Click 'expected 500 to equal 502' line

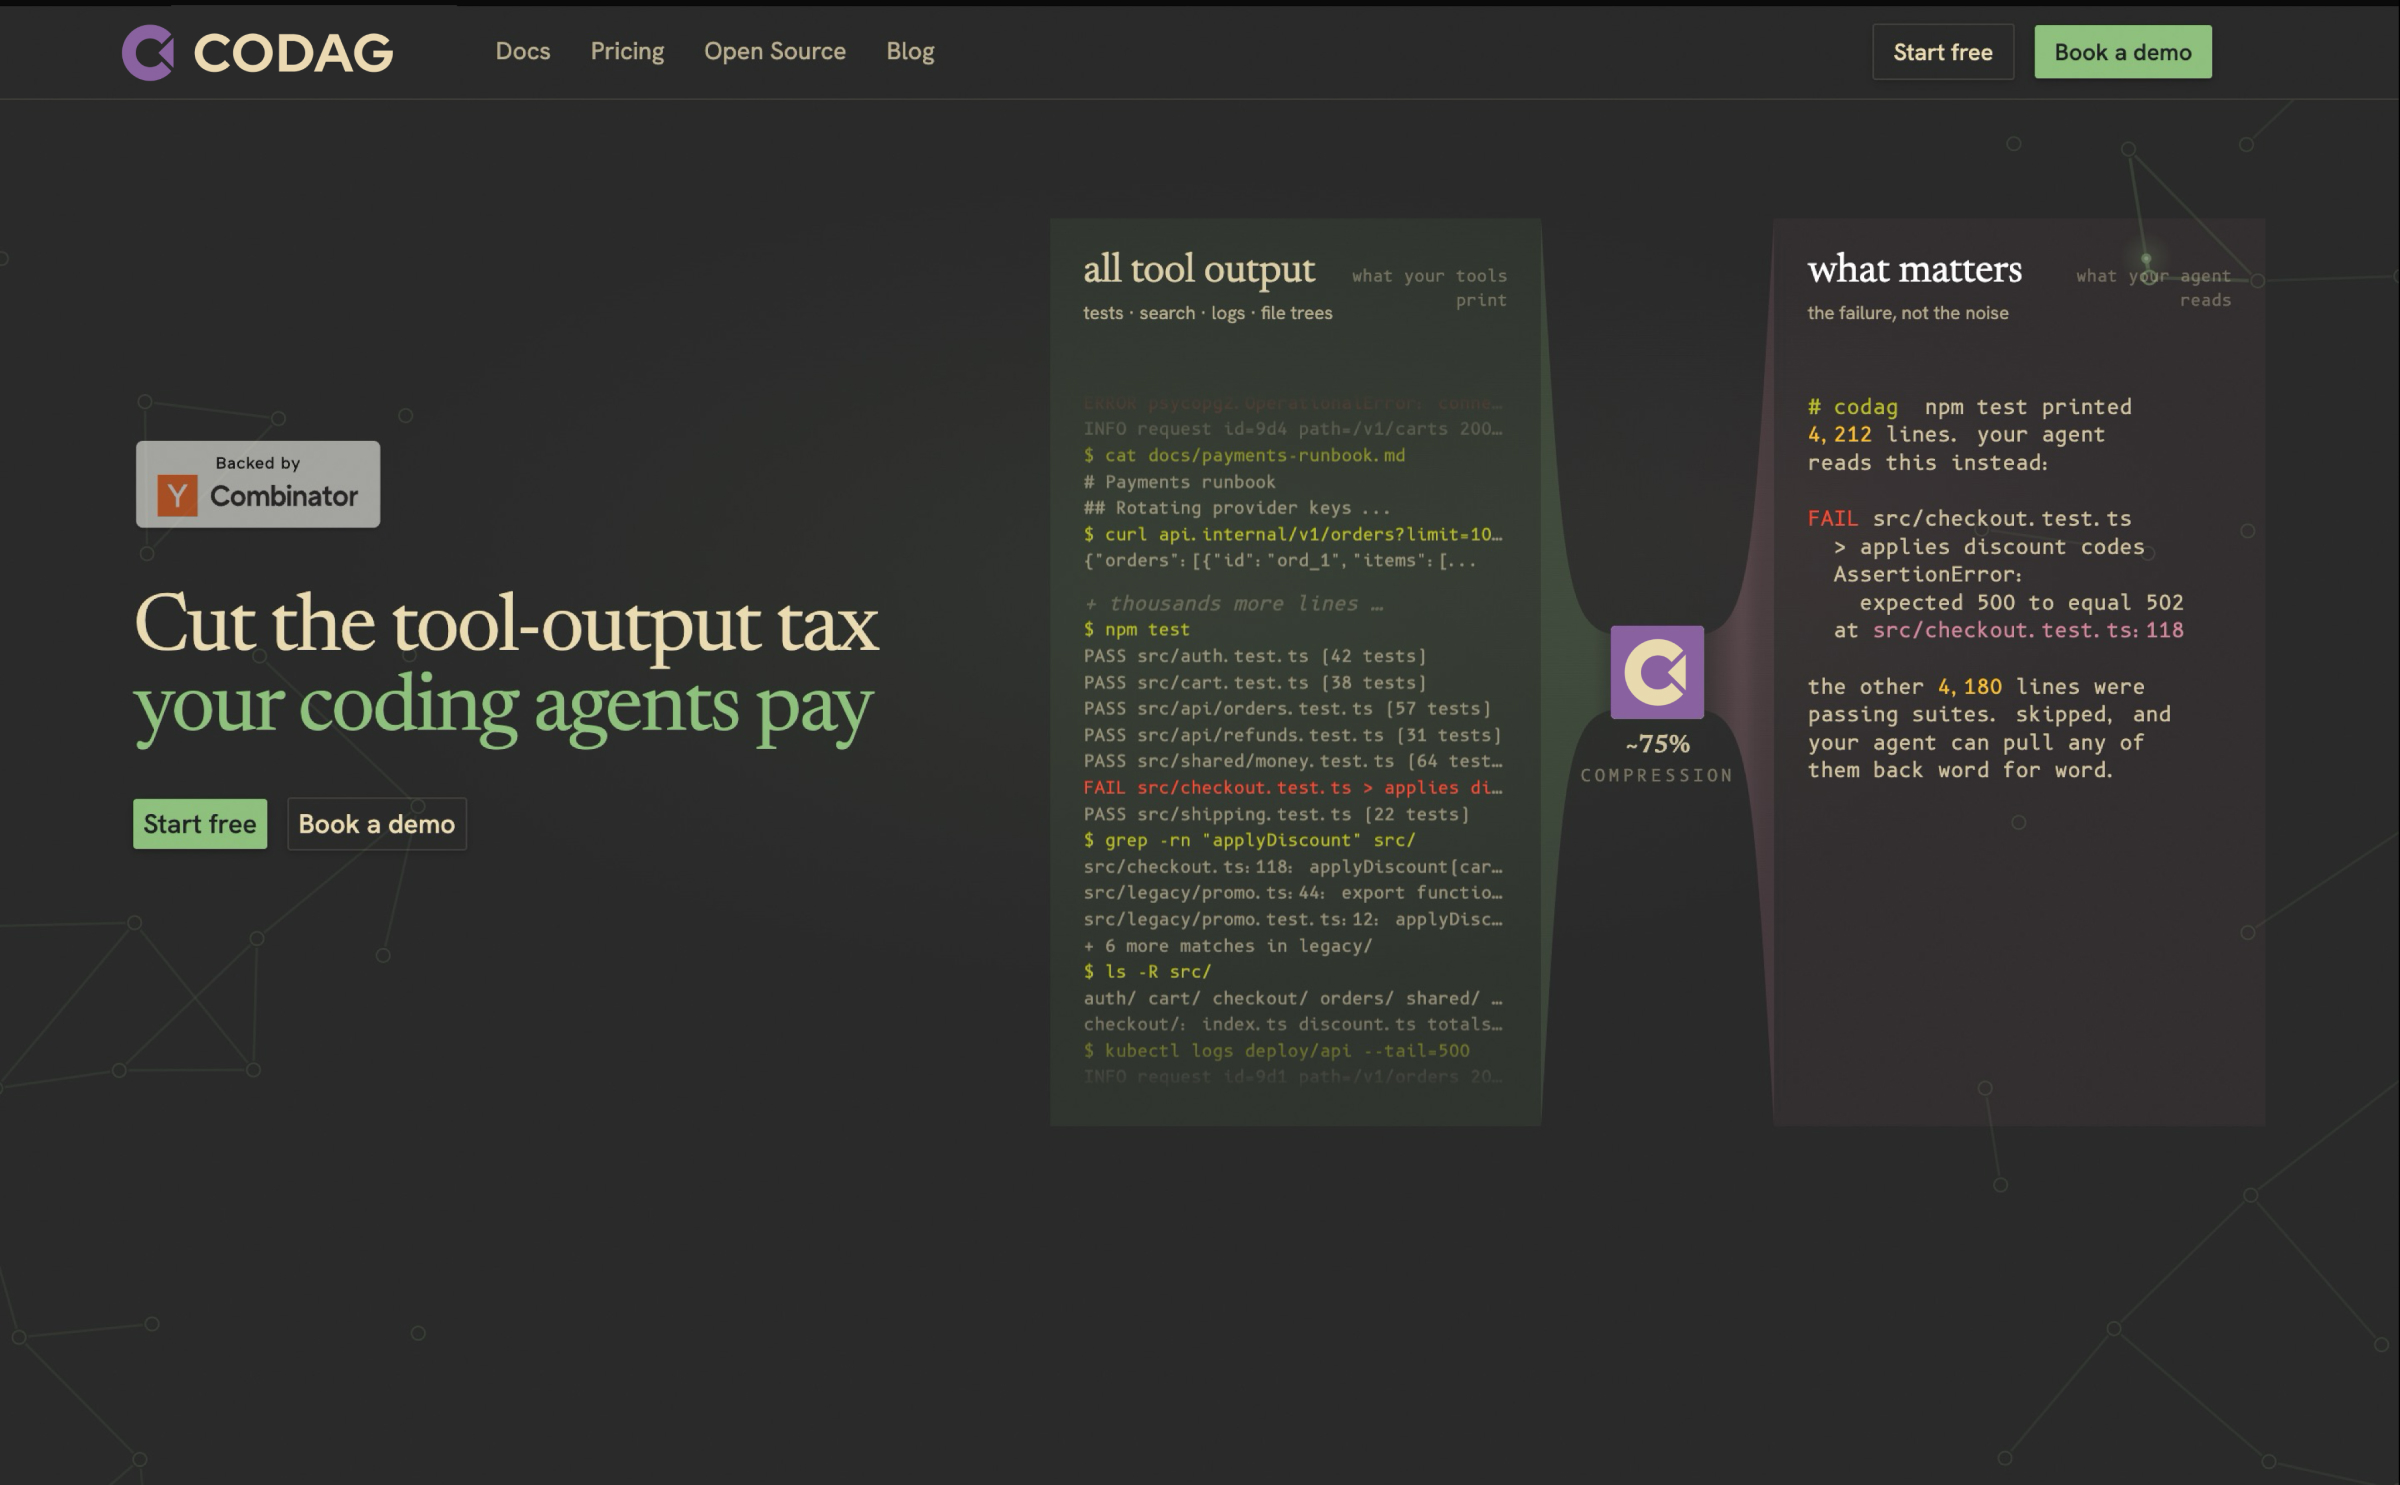pyautogui.click(x=2021, y=603)
